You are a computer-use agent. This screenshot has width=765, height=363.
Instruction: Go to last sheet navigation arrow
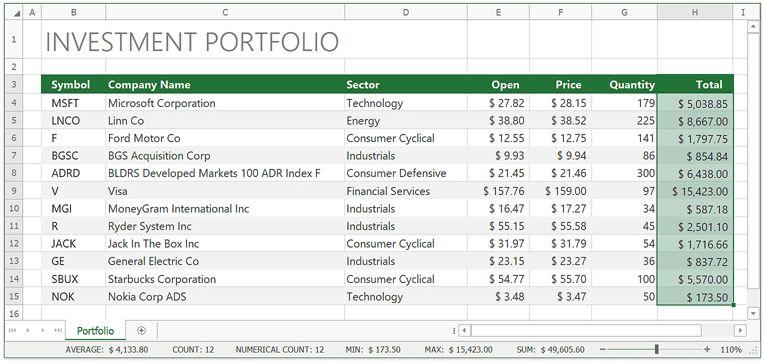(58, 331)
